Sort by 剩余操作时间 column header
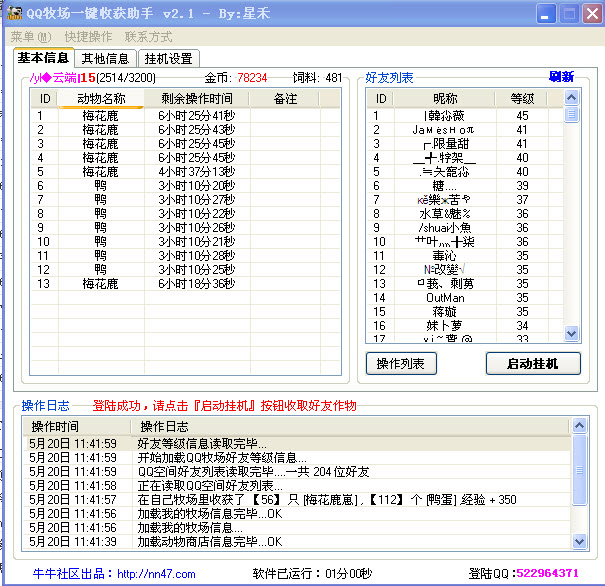This screenshot has height=586, width=605. click(x=196, y=99)
